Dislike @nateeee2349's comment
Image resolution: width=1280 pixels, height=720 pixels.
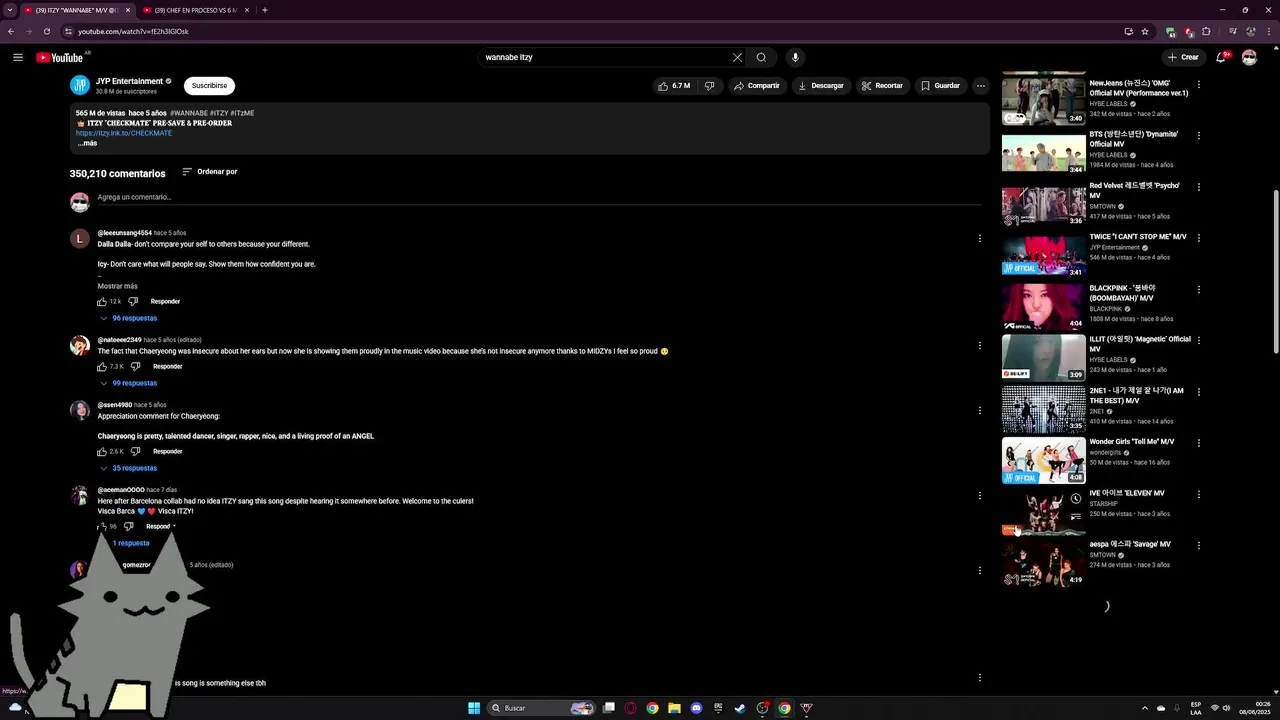134,366
